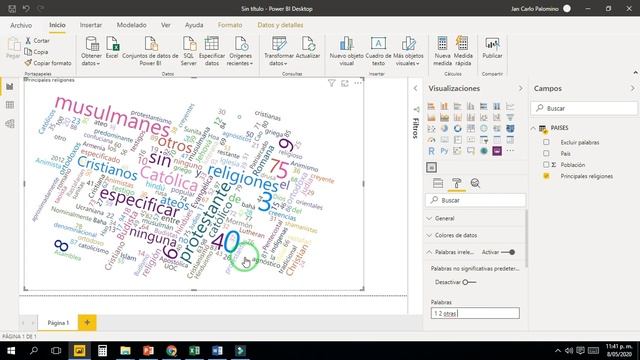Switch to the Ayuda ribbon tab

(x=194, y=25)
